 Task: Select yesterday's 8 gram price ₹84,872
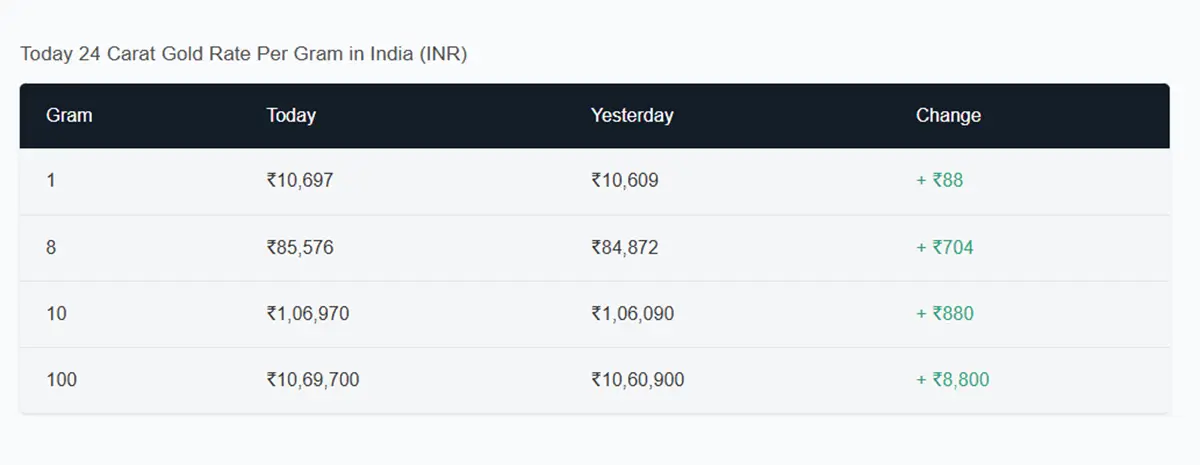[x=625, y=247]
